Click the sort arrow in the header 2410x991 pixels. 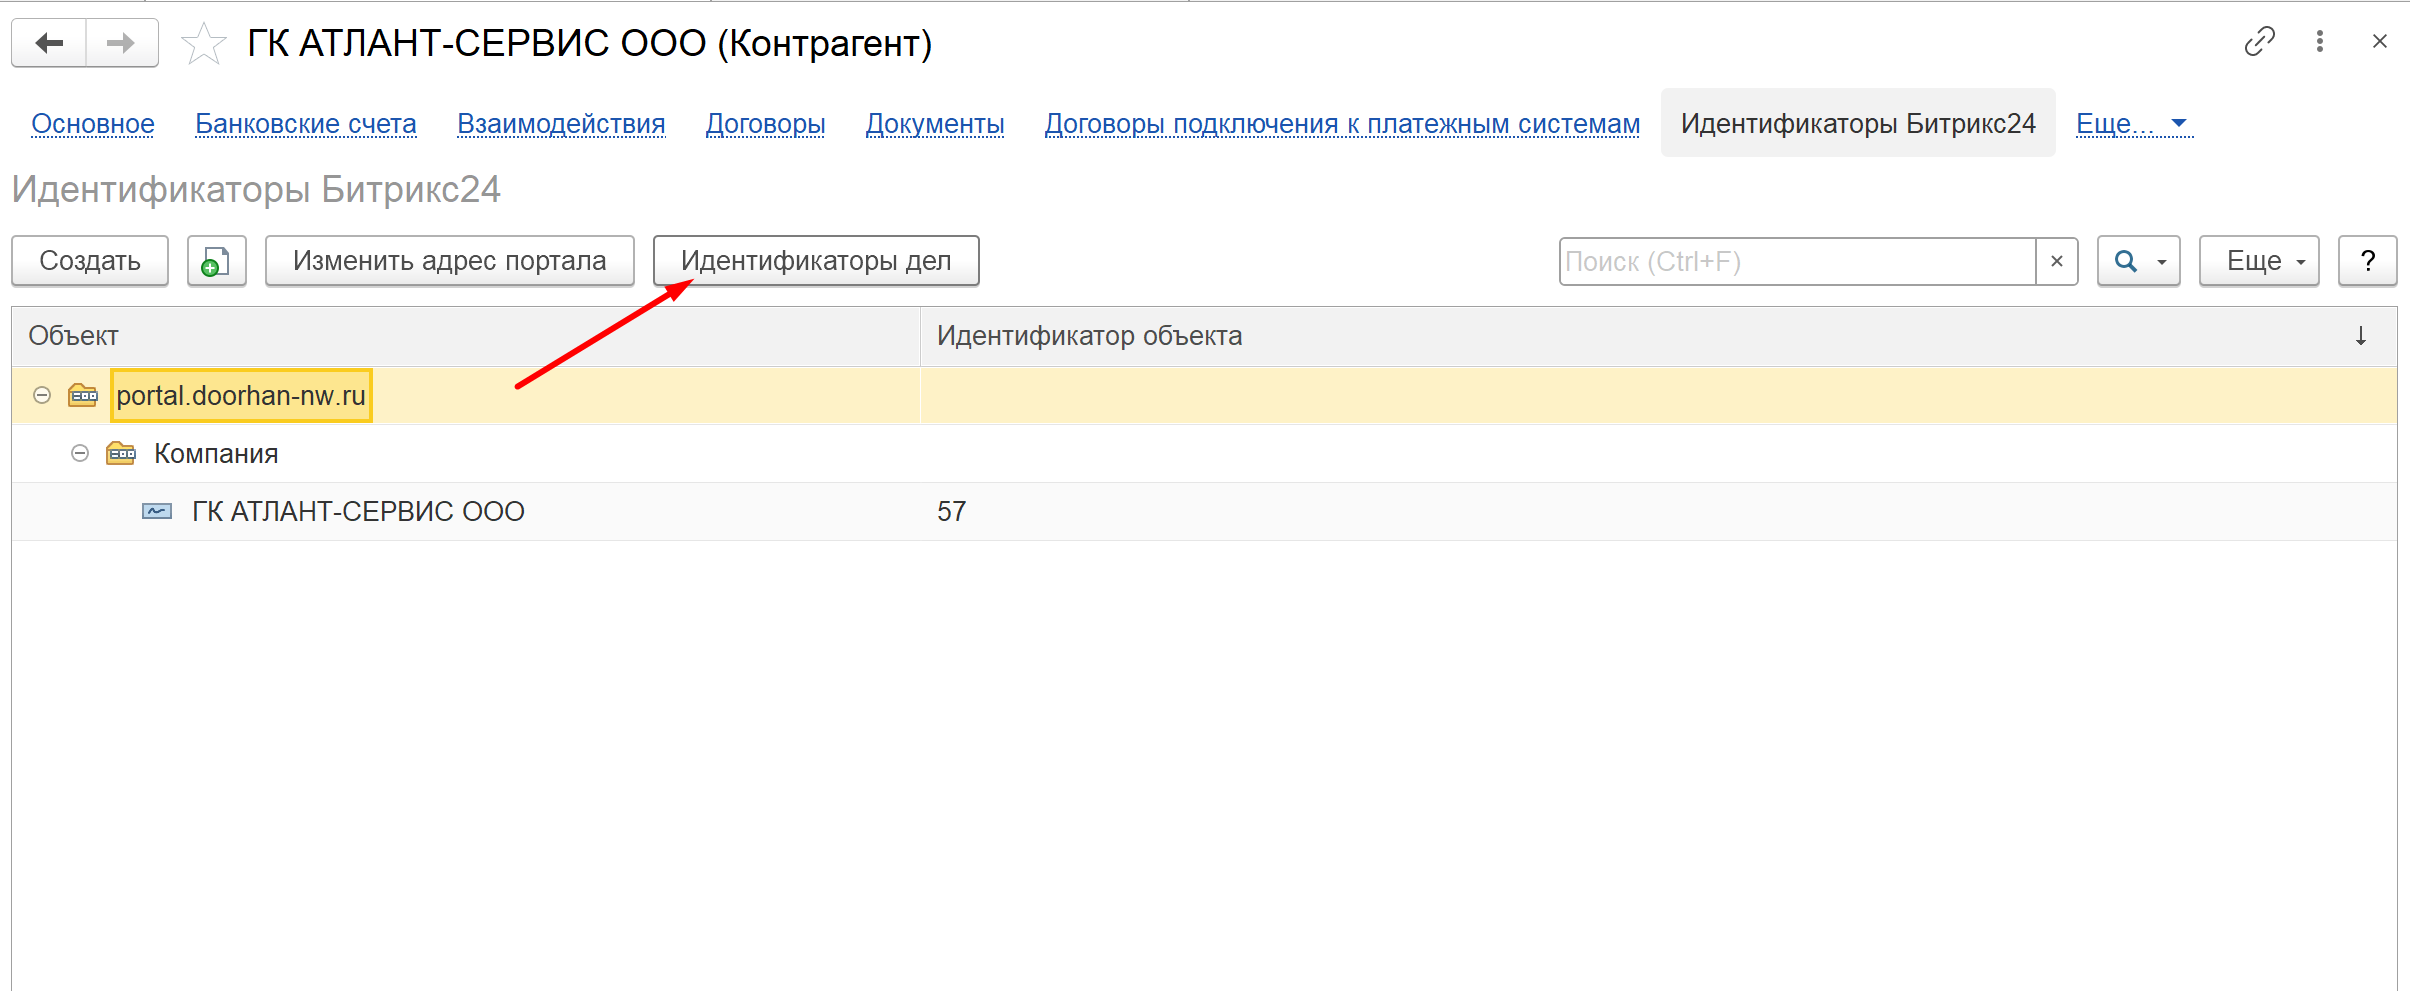[x=2361, y=336]
